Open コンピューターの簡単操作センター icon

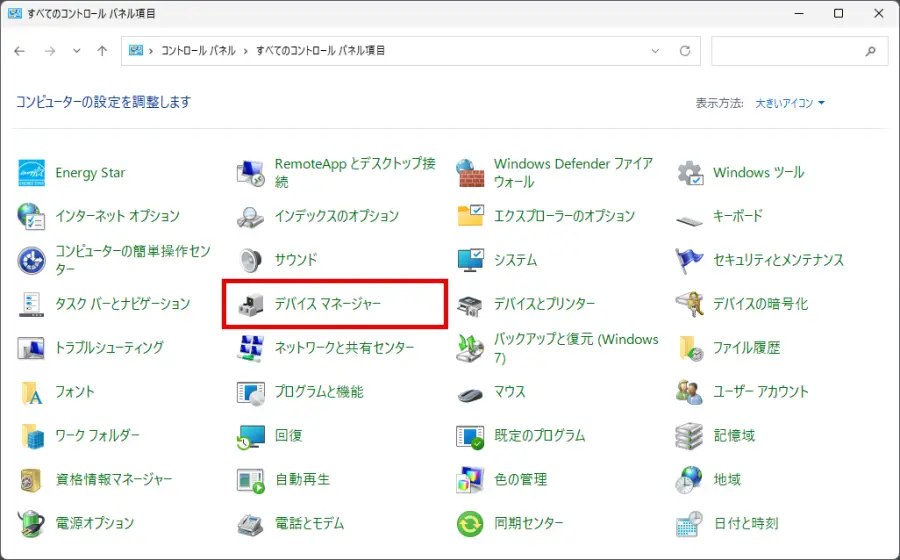pos(32,260)
